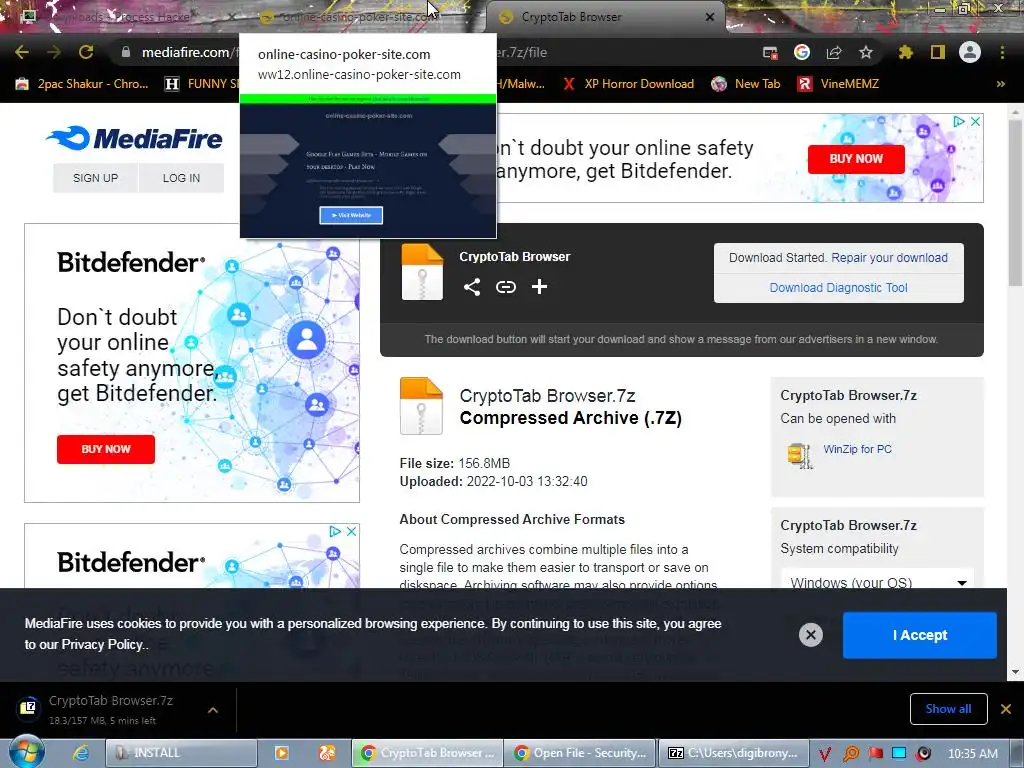Image resolution: width=1024 pixels, height=768 pixels.
Task: Click the WinZip icon
Action: (x=800, y=455)
